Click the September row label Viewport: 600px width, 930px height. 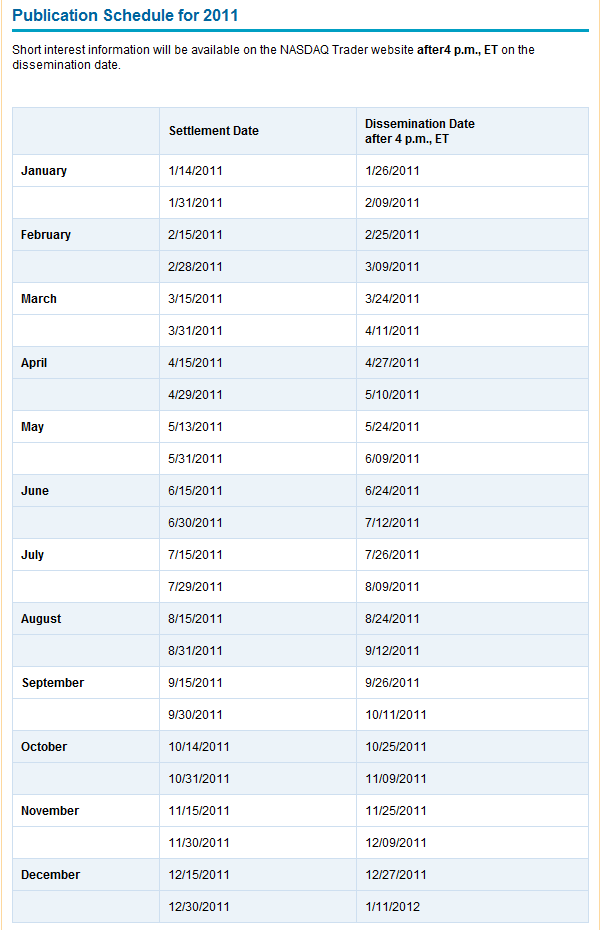(x=53, y=683)
